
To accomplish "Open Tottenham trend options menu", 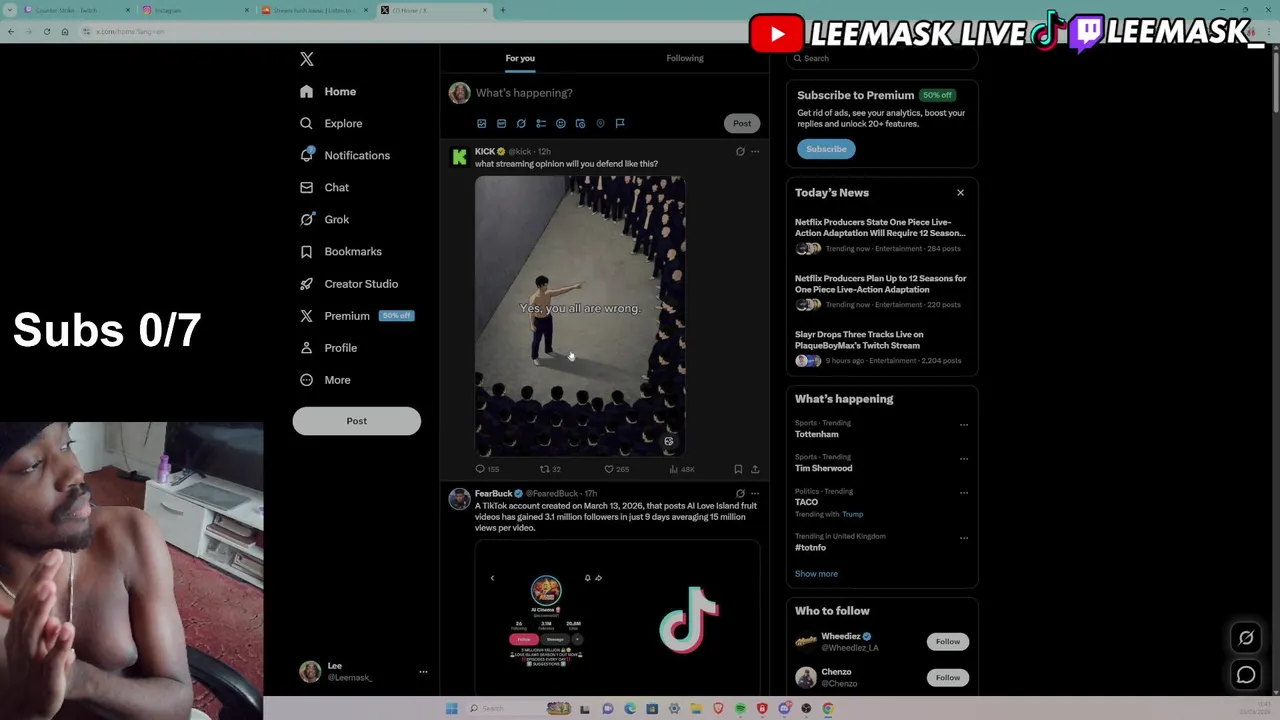I will click(964, 425).
